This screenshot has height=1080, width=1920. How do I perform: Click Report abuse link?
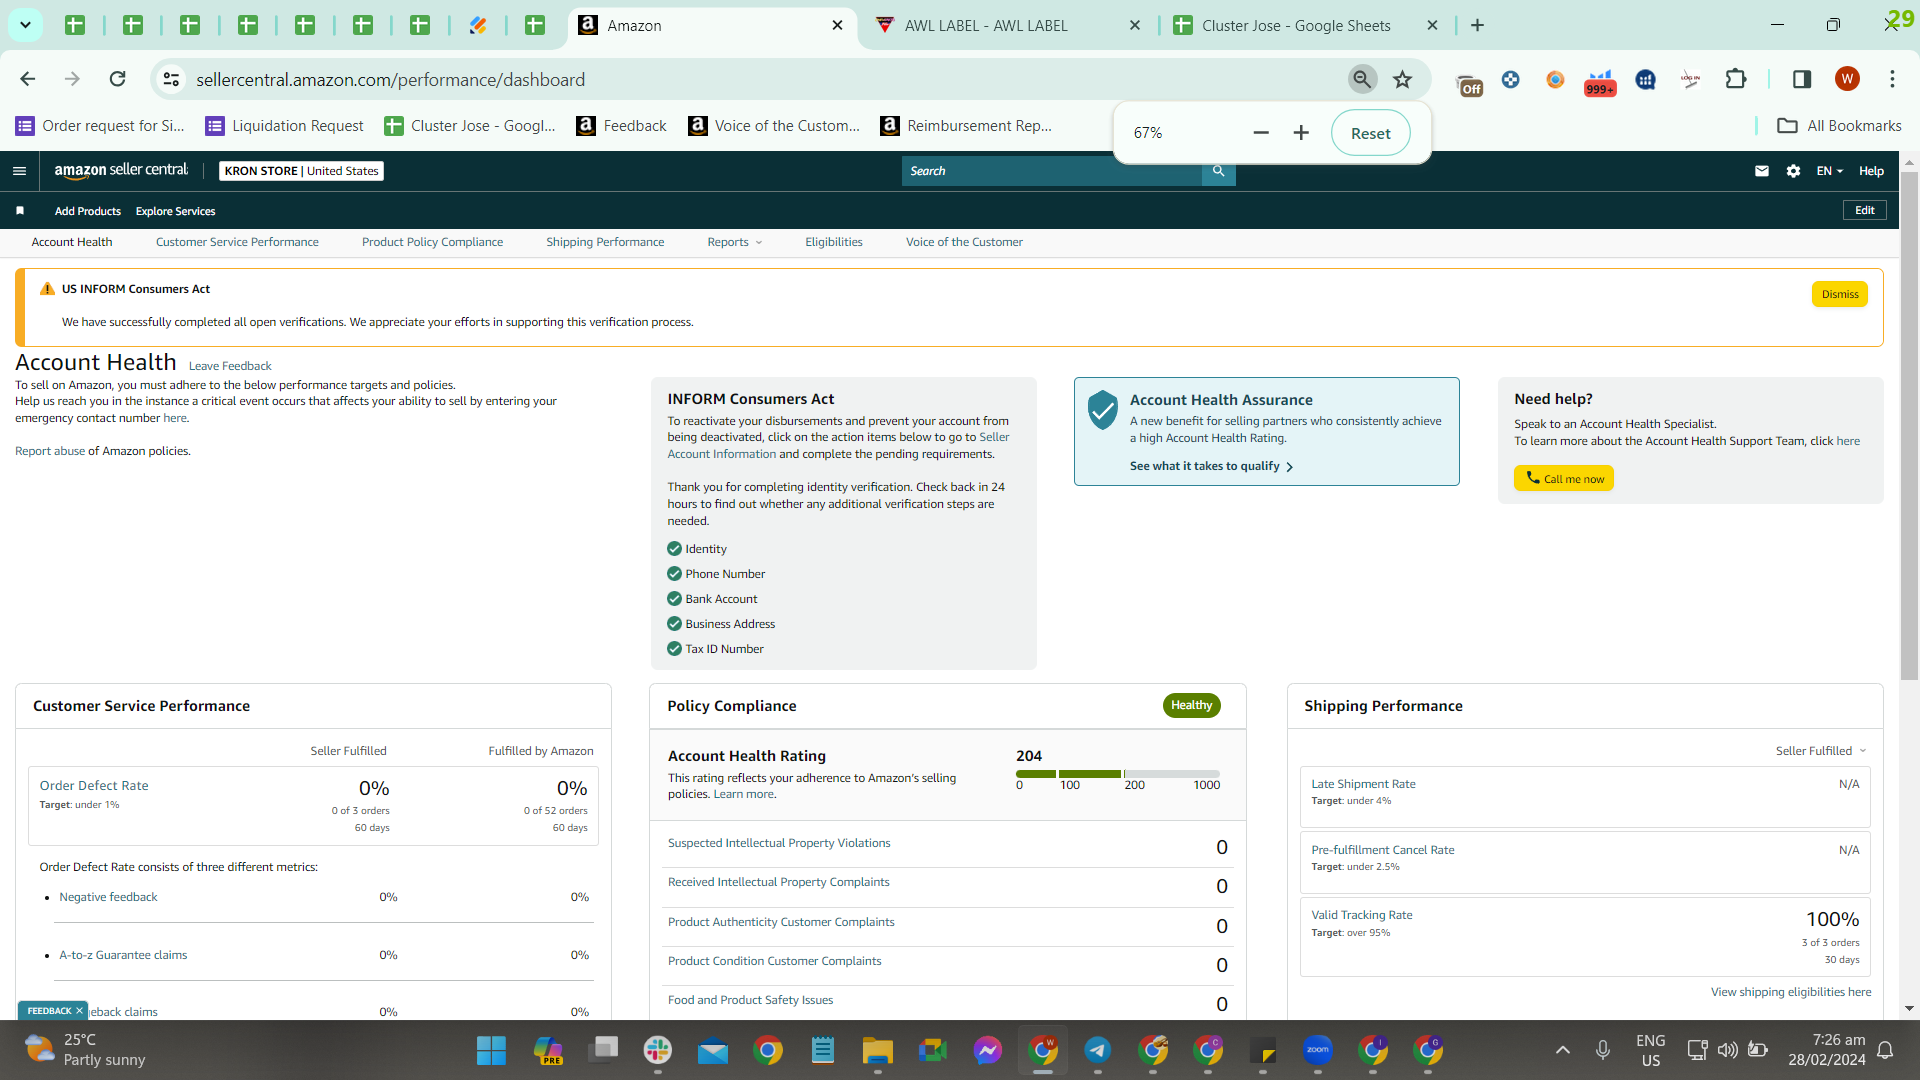pos(50,451)
